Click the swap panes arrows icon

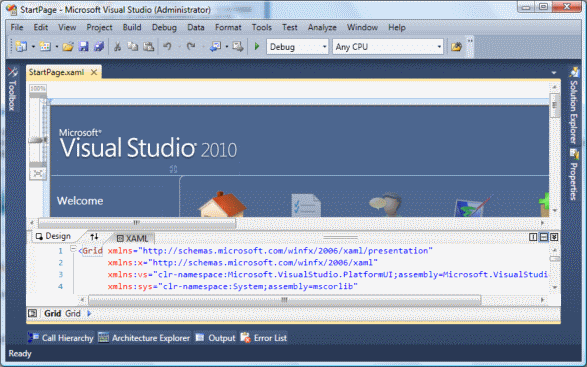pyautogui.click(x=94, y=237)
